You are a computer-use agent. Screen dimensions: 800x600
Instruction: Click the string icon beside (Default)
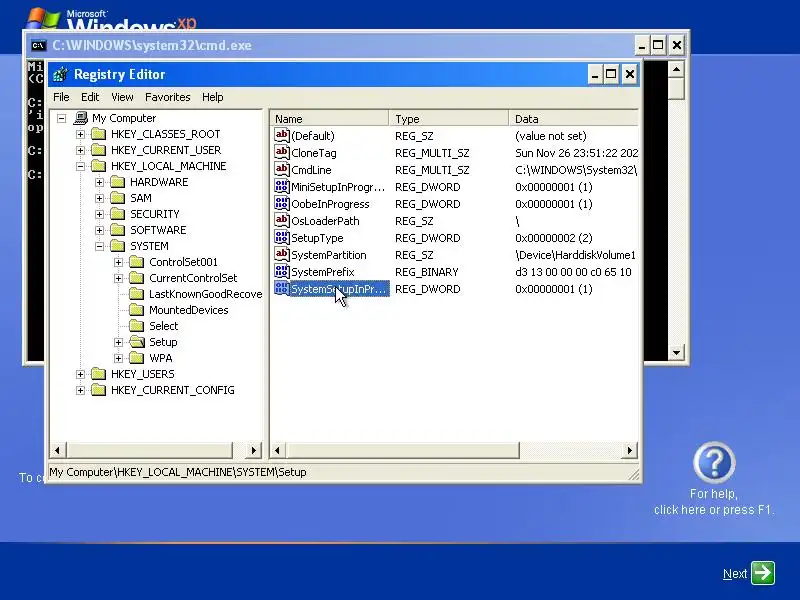[282, 135]
